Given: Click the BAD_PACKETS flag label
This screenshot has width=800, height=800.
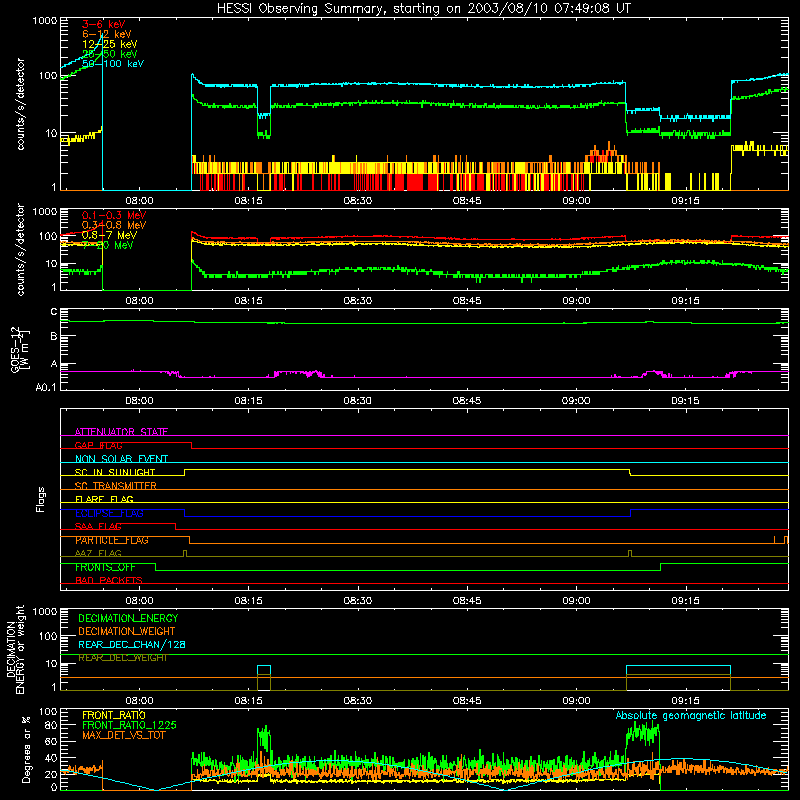Looking at the screenshot, I should [x=109, y=580].
